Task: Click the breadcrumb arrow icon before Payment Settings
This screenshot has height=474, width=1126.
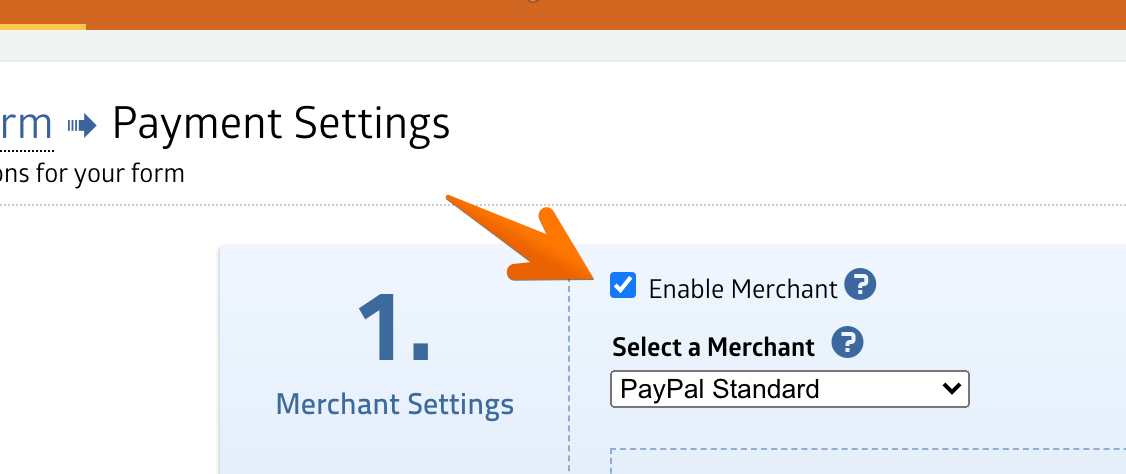Action: click(x=82, y=125)
